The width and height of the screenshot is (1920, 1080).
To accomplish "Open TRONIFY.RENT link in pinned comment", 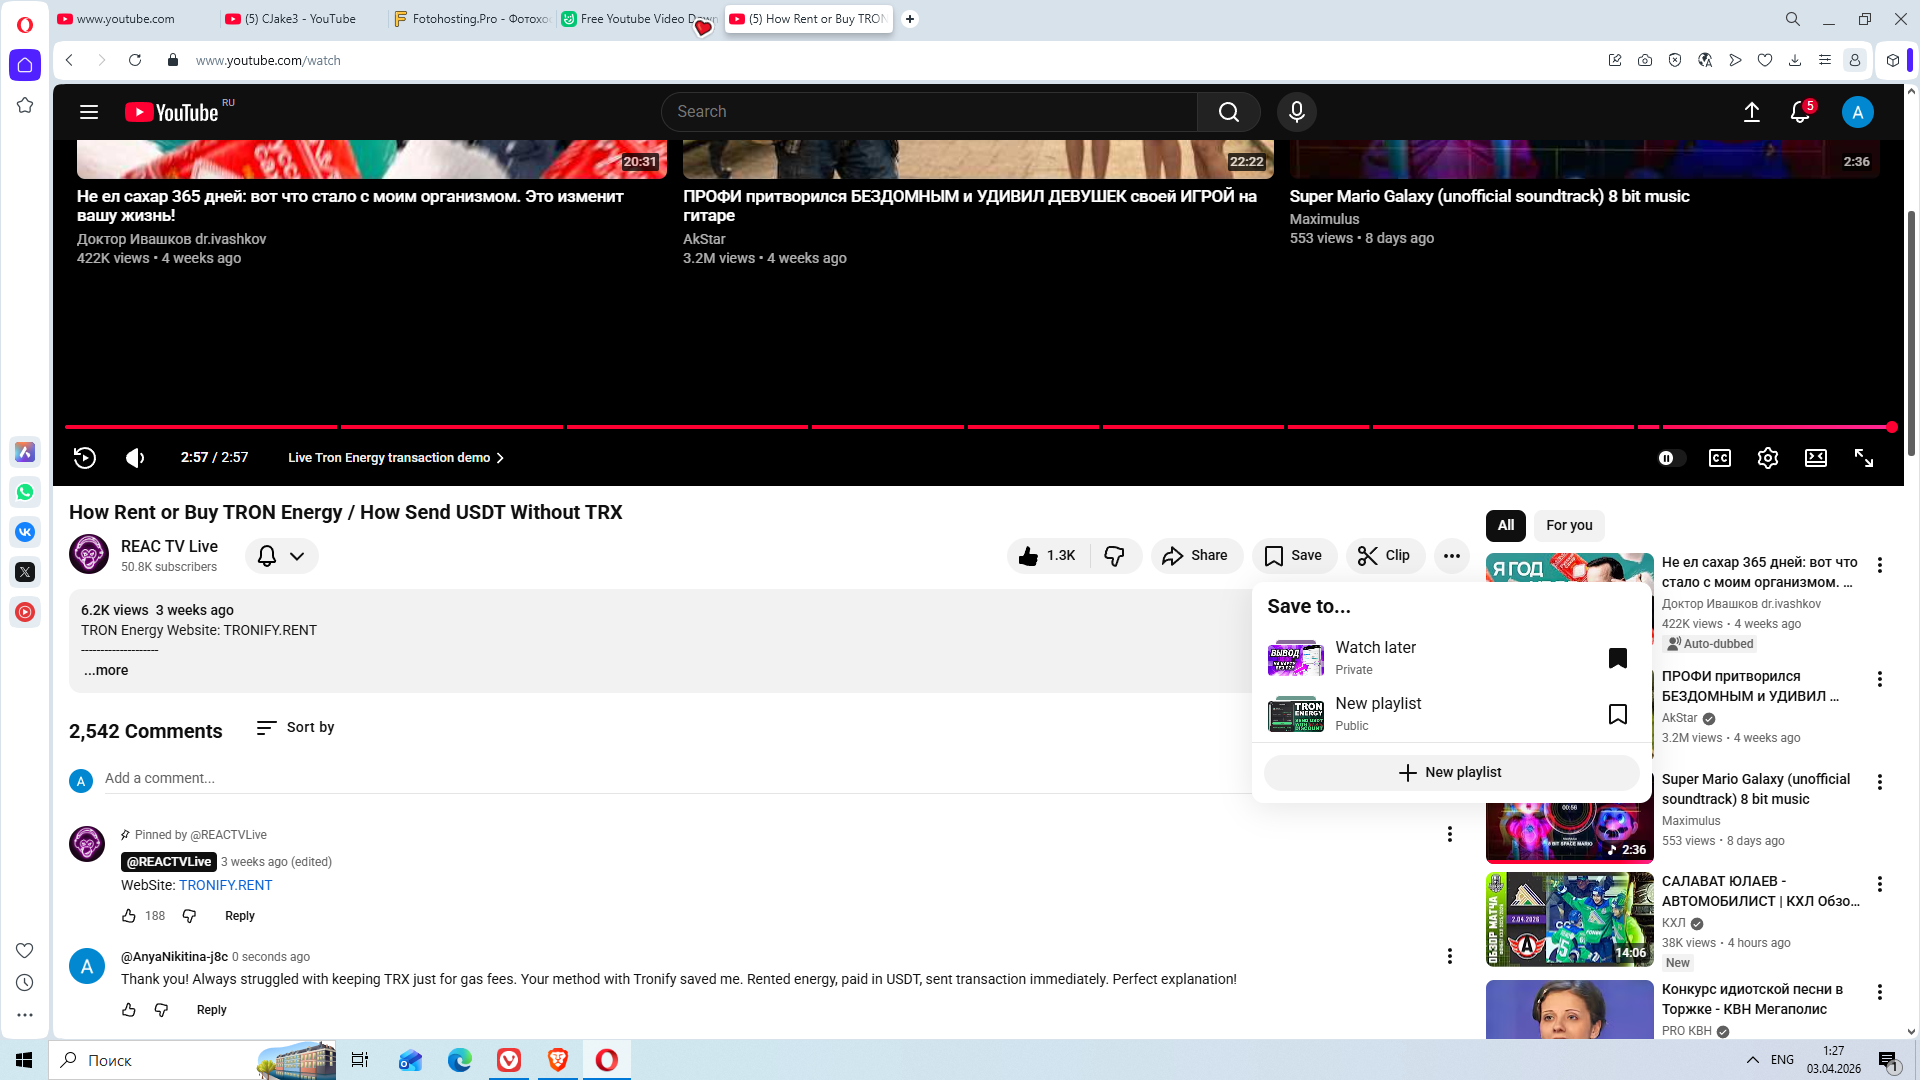I will [x=225, y=886].
